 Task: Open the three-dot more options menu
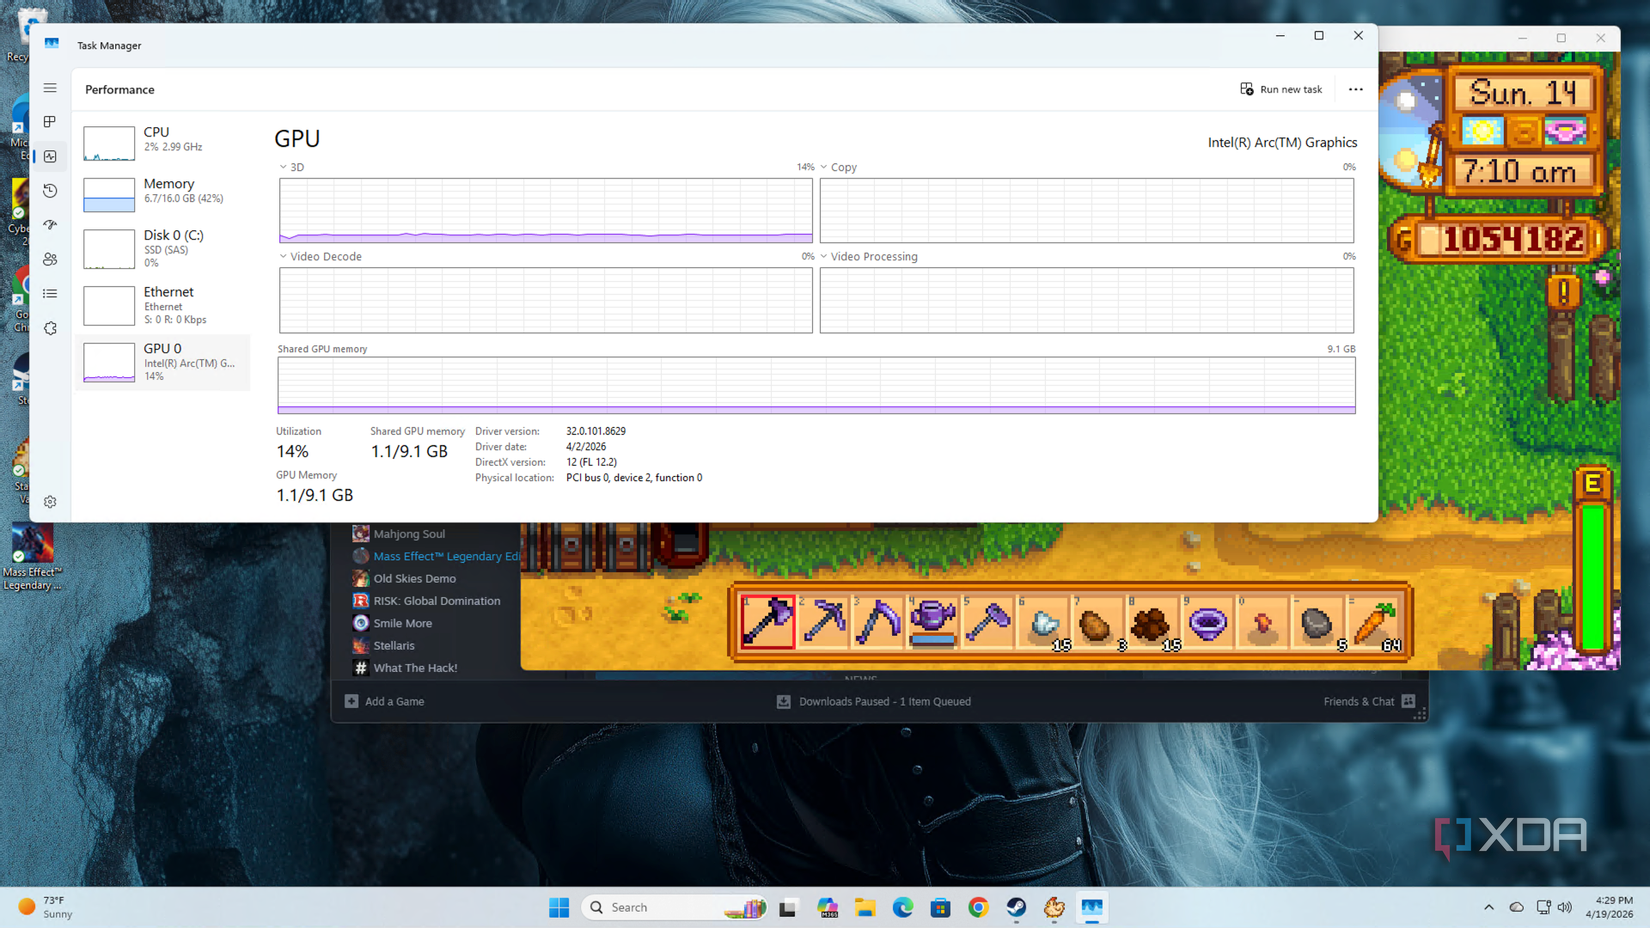point(1355,89)
